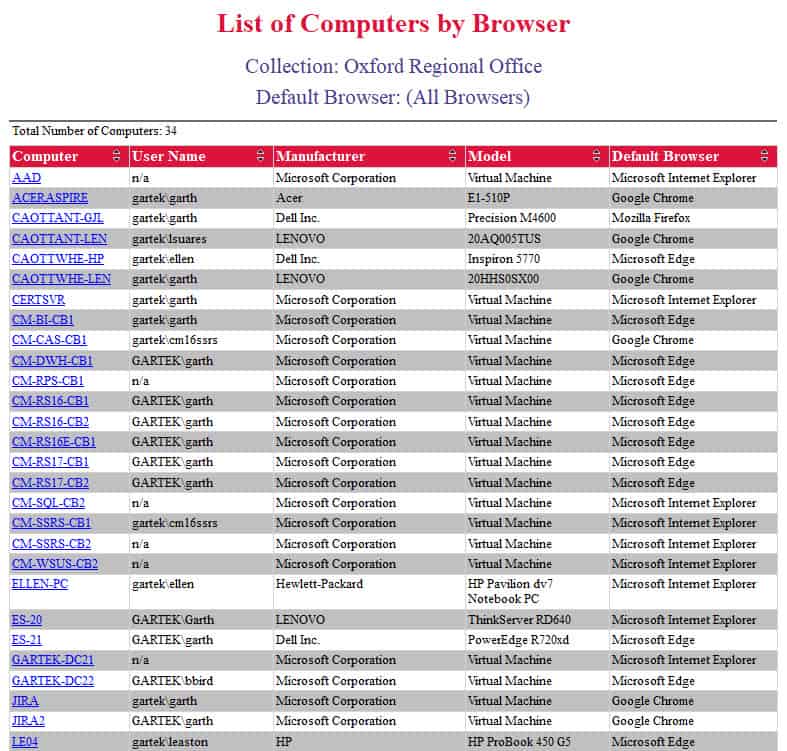This screenshot has width=787, height=751.
Task: Click the Computer column header label
Action: 45,156
